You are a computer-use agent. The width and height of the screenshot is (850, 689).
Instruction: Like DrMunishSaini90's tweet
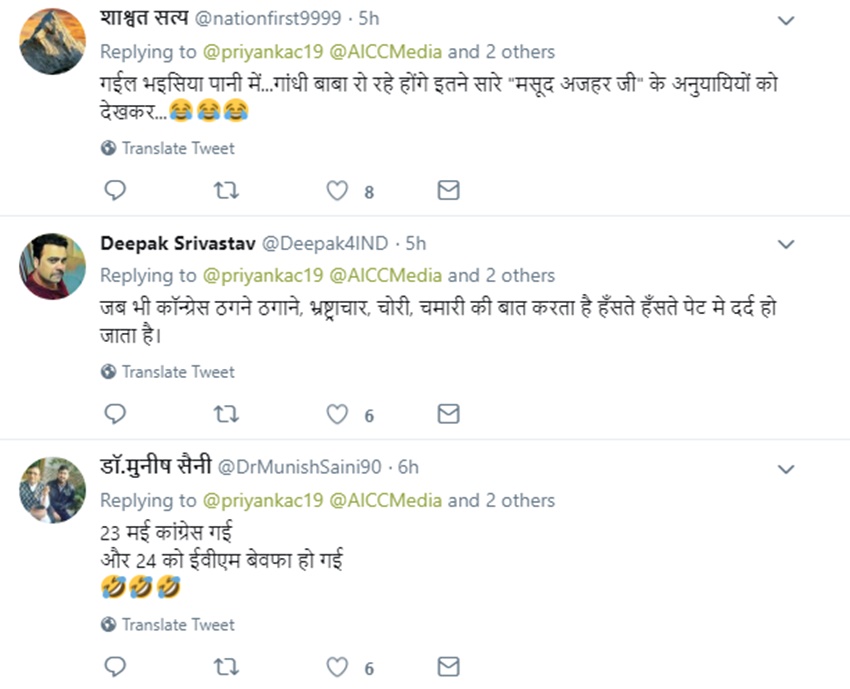point(339,667)
